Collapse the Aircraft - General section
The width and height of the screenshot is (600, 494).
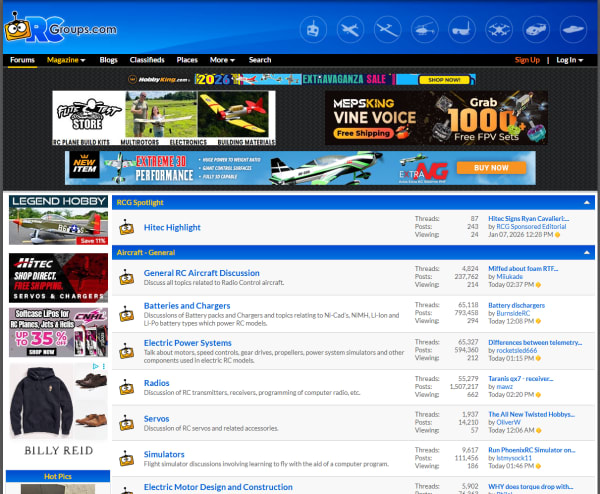(587, 253)
